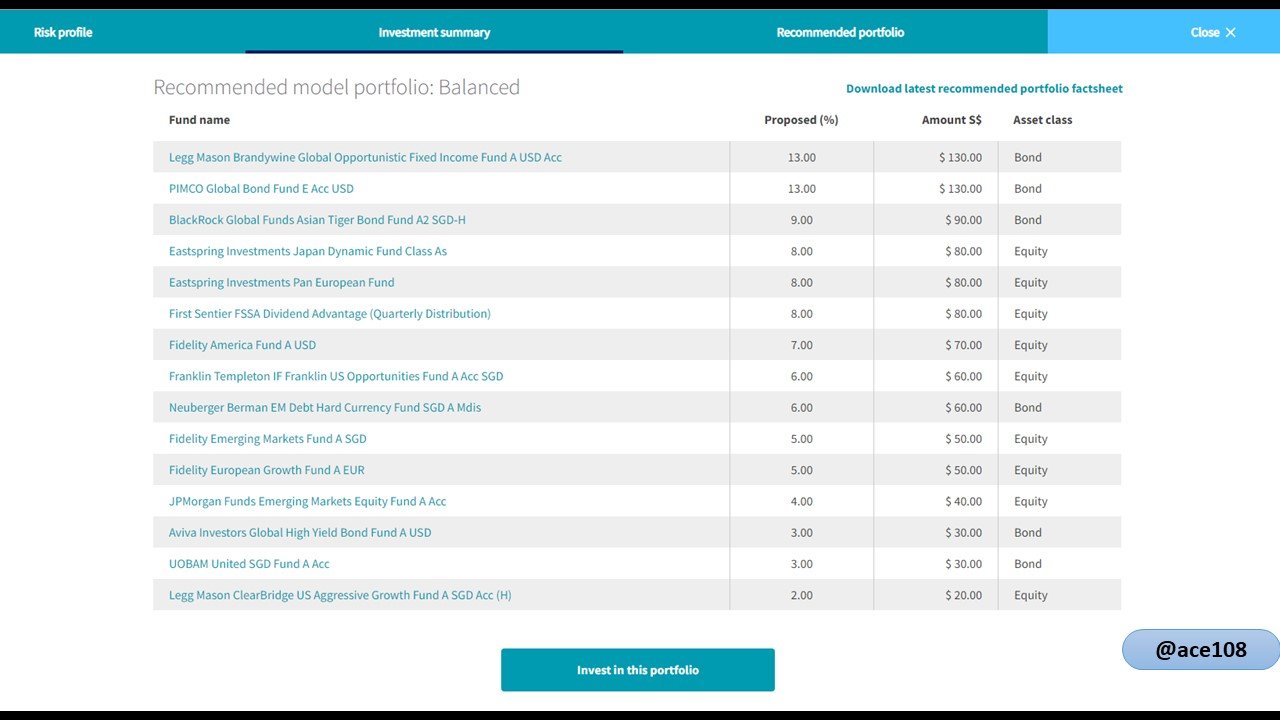The width and height of the screenshot is (1280, 720).
Task: Click Equity asset class in Fidelity America row
Action: [1030, 345]
